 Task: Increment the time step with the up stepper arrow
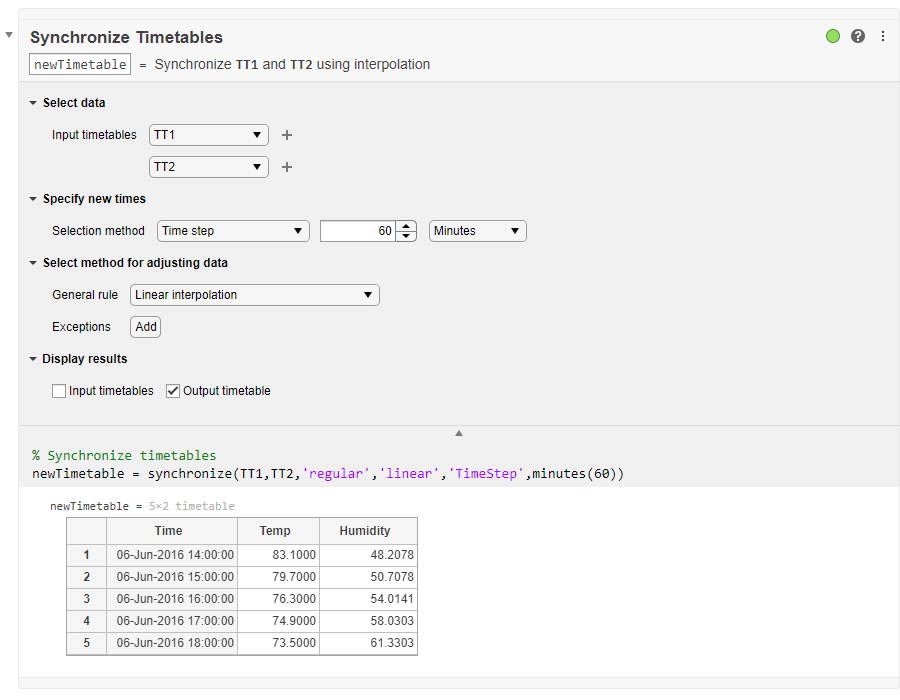point(405,226)
